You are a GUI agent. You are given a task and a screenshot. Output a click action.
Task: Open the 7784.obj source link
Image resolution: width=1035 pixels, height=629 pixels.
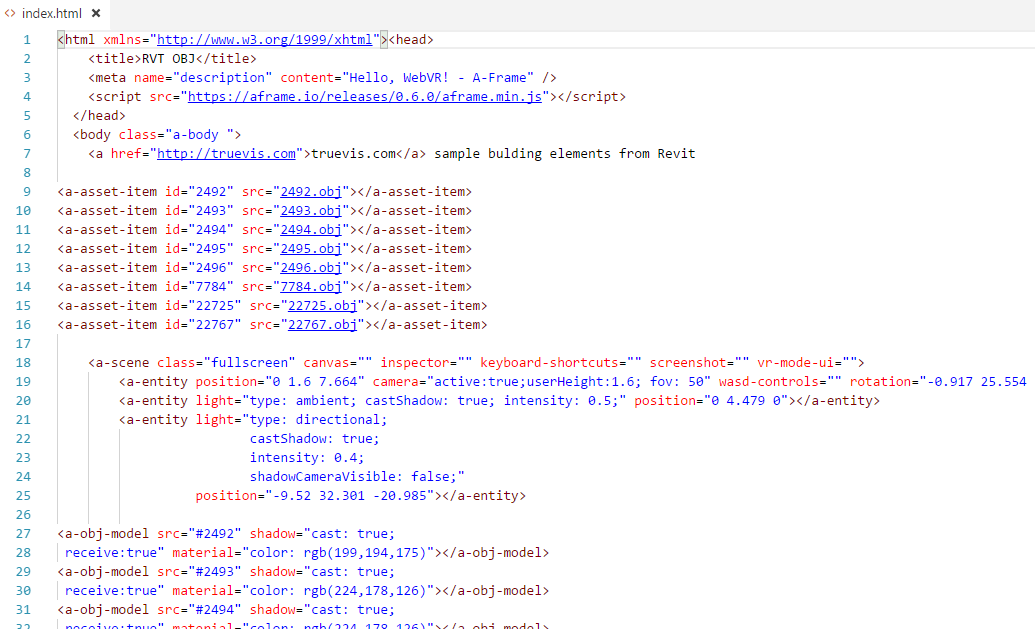(311, 286)
